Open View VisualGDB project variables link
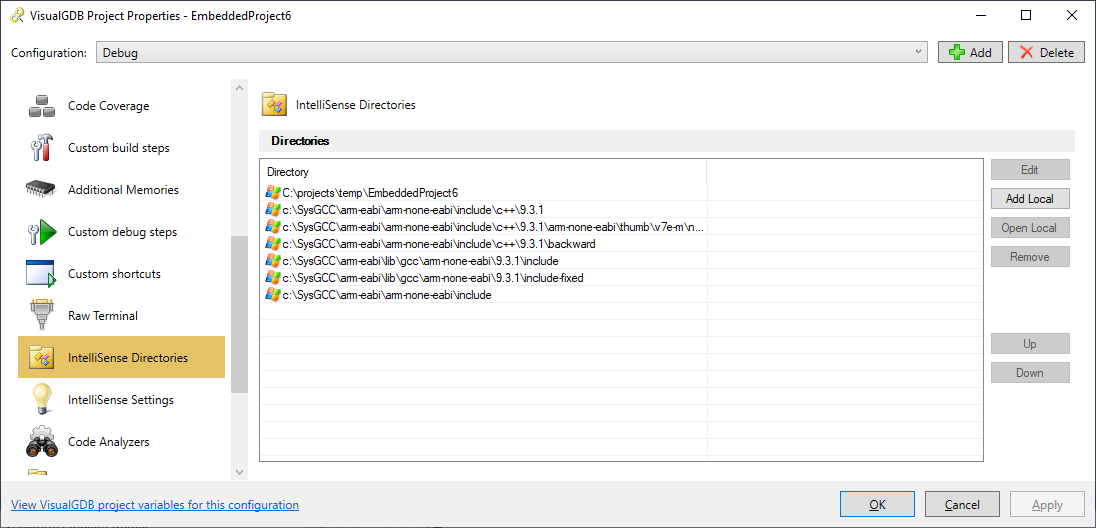This screenshot has height=528, width=1096. 155,505
